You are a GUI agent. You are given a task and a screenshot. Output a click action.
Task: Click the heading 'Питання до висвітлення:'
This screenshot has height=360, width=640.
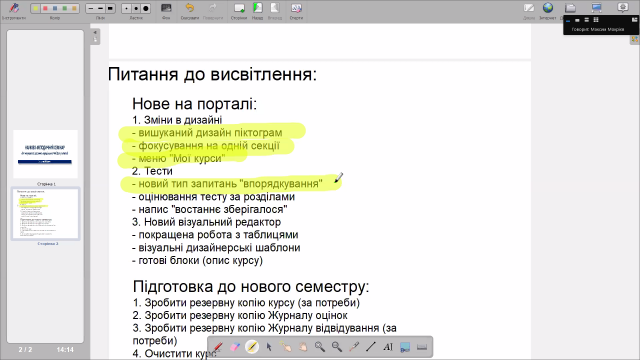tap(212, 74)
